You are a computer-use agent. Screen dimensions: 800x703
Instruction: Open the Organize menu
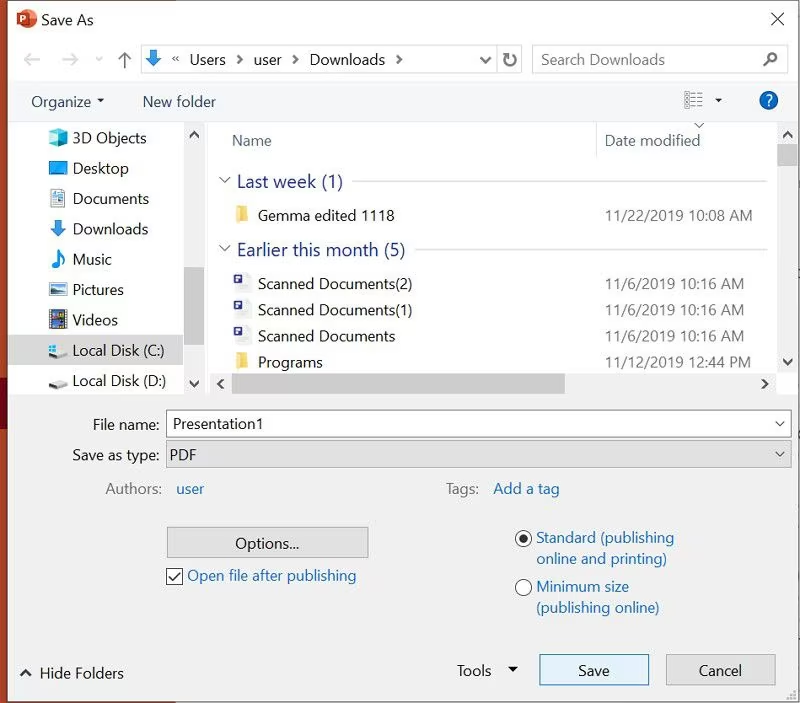[67, 102]
